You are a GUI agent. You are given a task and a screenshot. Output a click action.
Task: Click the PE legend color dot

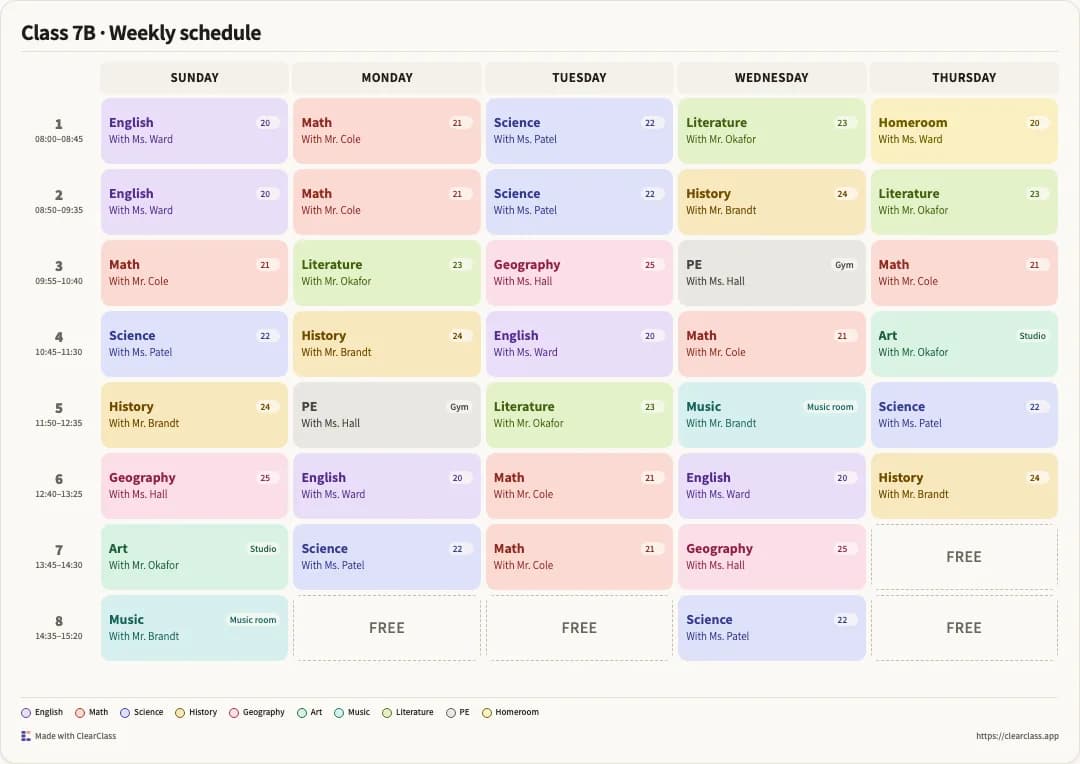point(450,712)
